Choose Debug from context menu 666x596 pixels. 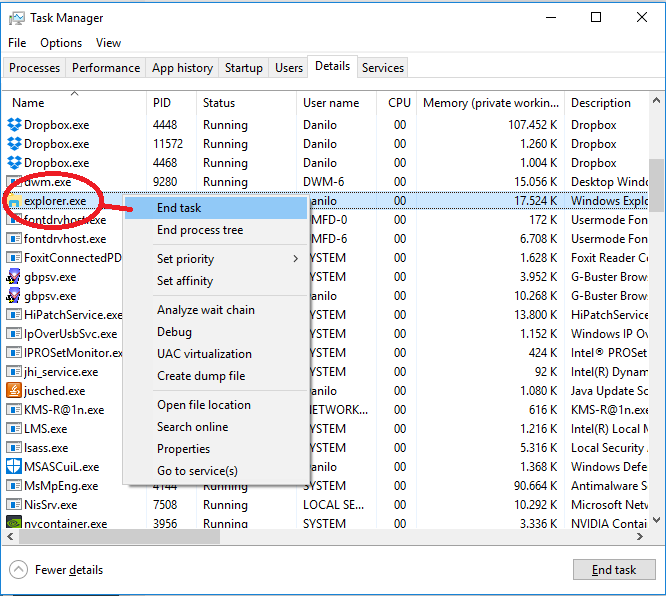pos(216,332)
